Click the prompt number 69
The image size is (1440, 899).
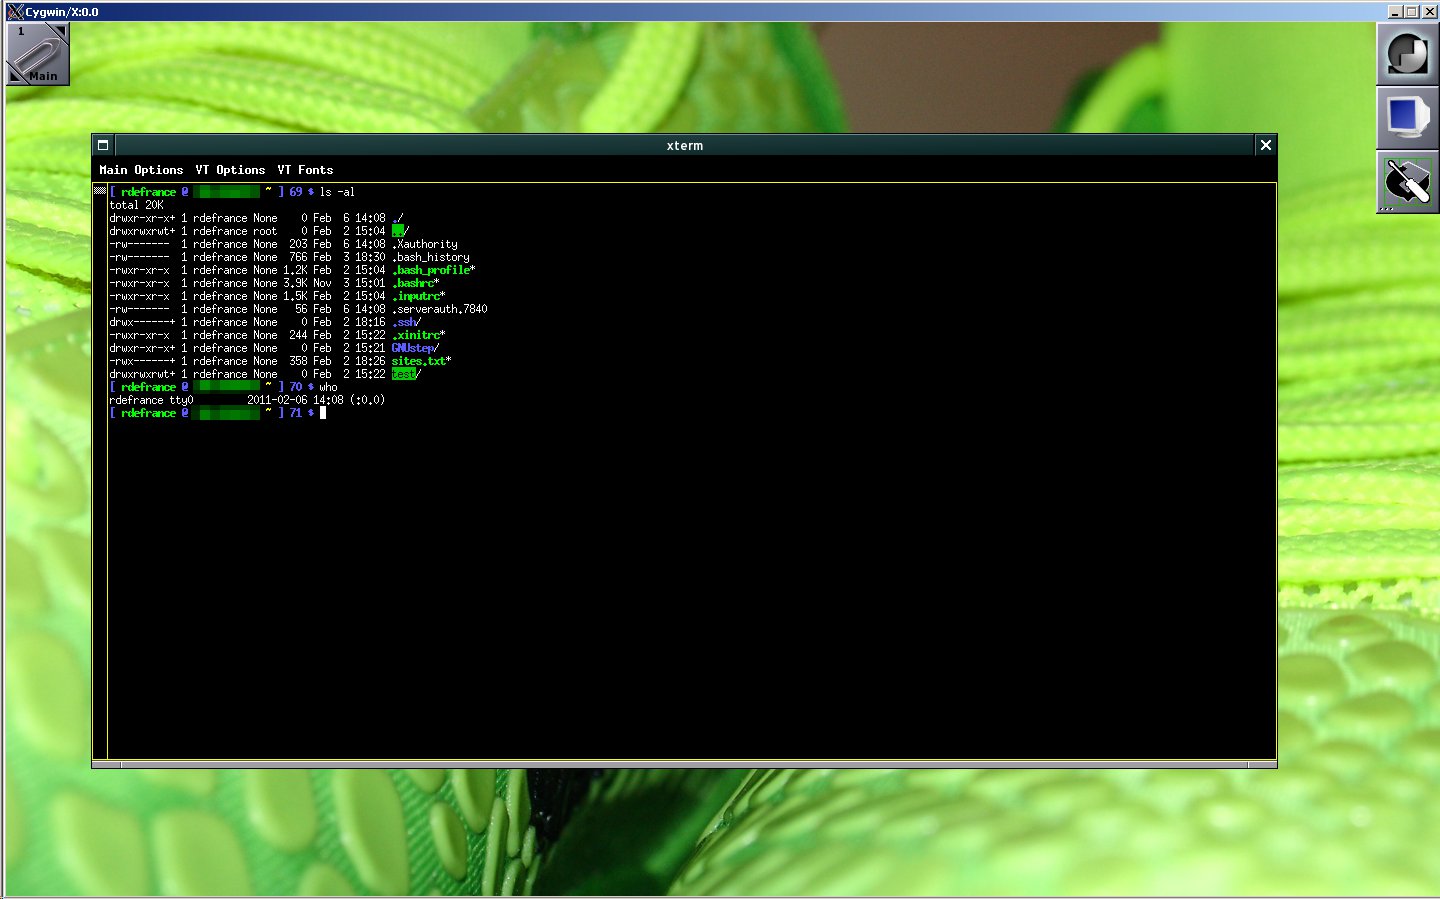point(295,192)
